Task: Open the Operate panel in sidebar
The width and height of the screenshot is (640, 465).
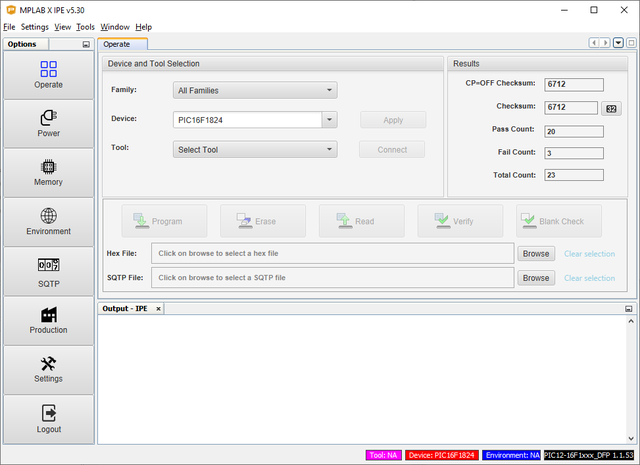Action: [x=48, y=75]
